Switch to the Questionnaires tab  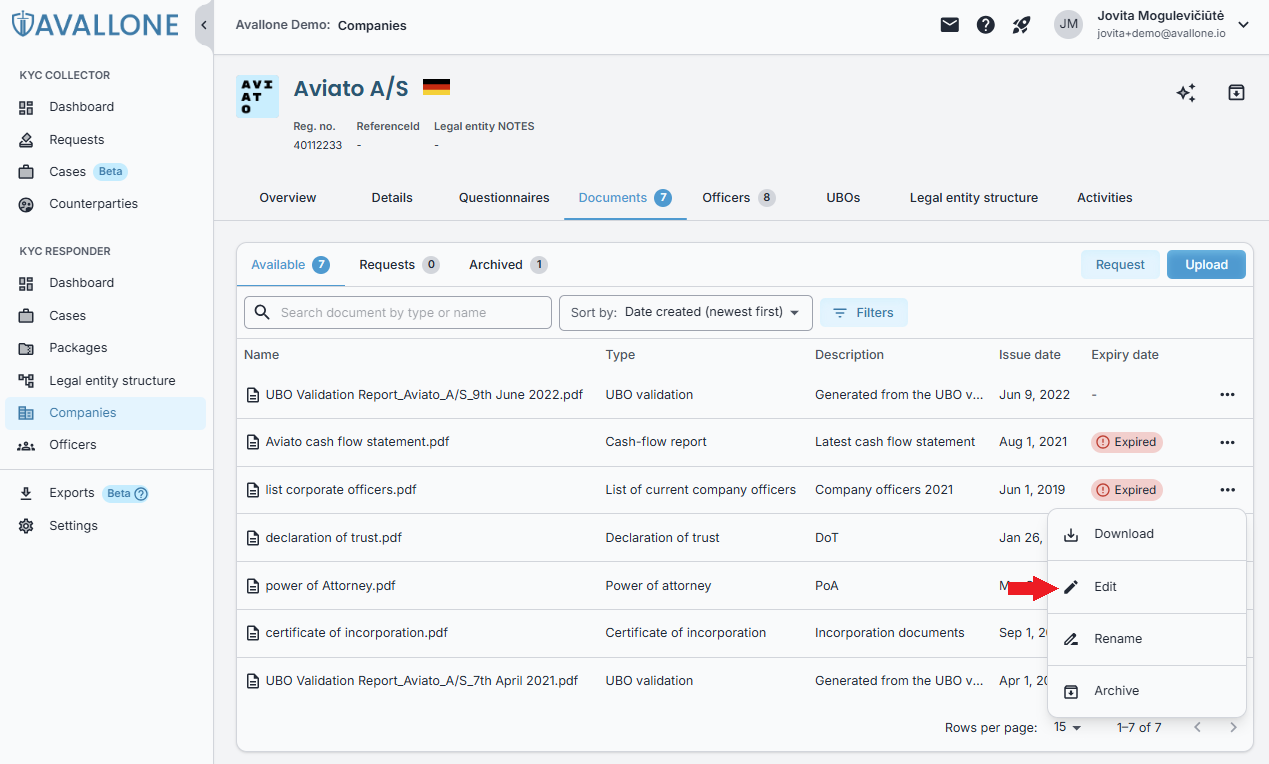click(504, 198)
